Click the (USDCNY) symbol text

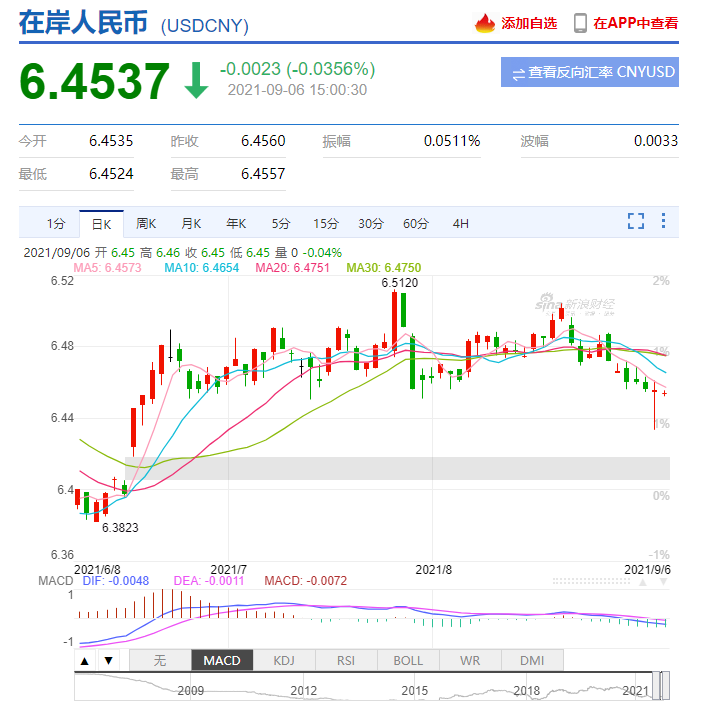coord(205,26)
